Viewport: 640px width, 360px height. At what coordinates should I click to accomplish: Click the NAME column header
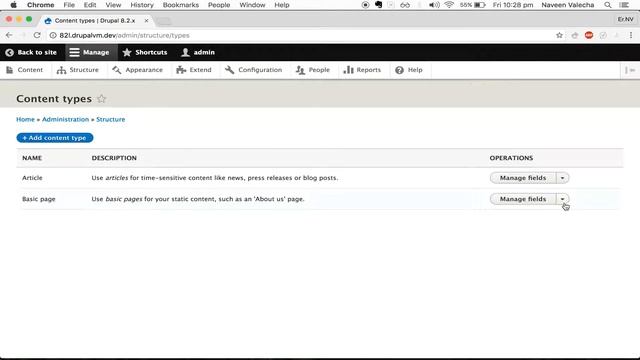click(32, 158)
